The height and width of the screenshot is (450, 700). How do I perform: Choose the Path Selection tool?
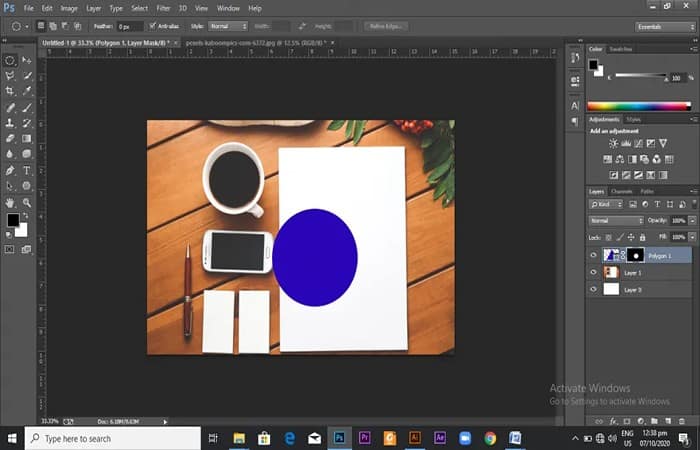coord(10,186)
